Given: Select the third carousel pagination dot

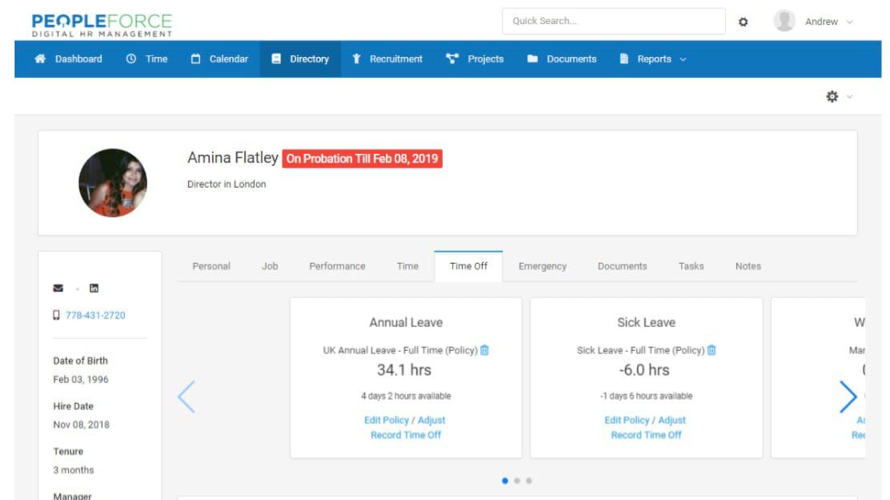Looking at the screenshot, I should coord(529,481).
